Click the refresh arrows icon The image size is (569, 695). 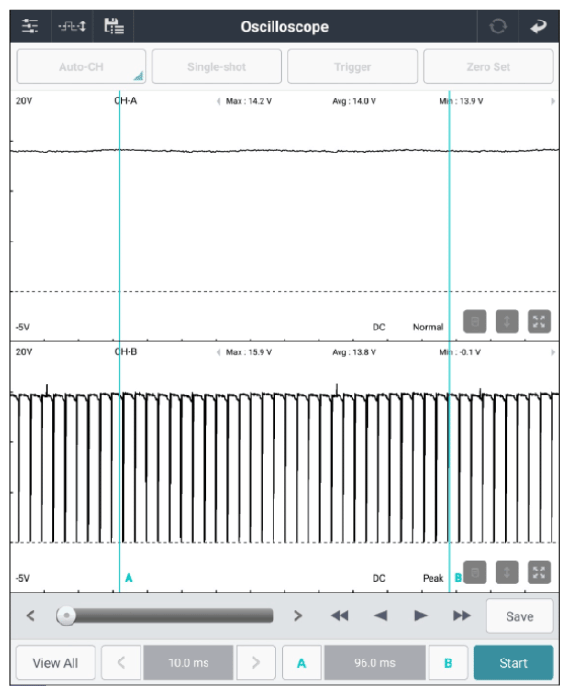click(498, 26)
